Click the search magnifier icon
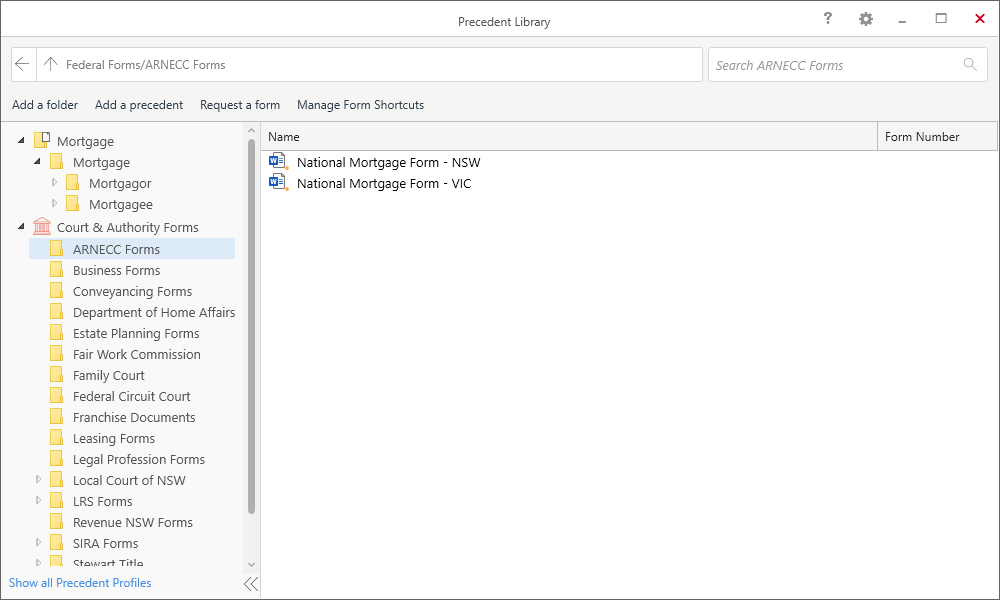Image resolution: width=1000 pixels, height=600 pixels. click(970, 64)
